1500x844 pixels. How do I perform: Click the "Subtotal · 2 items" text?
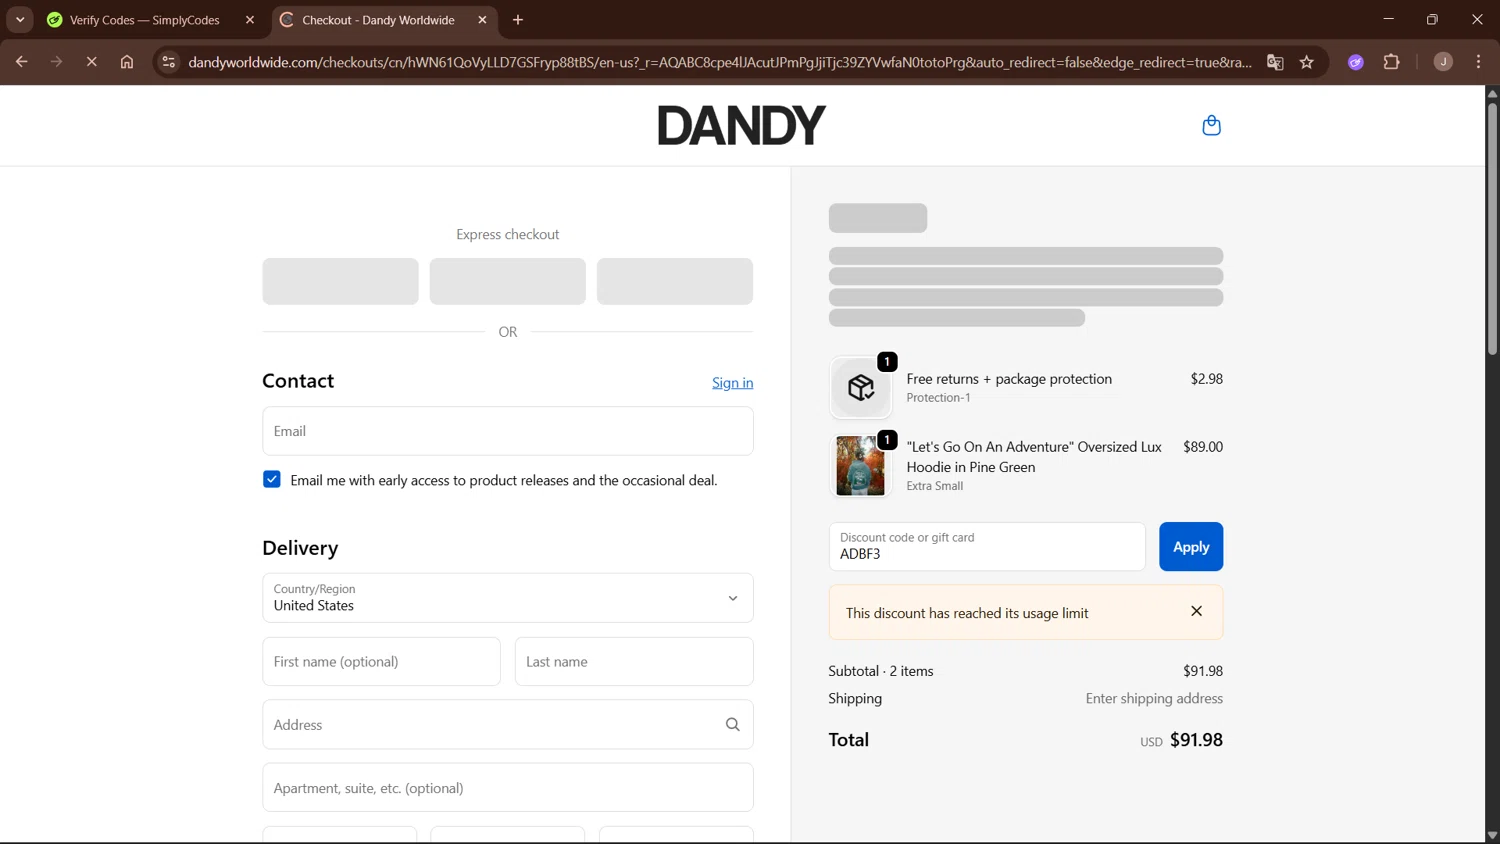point(881,671)
